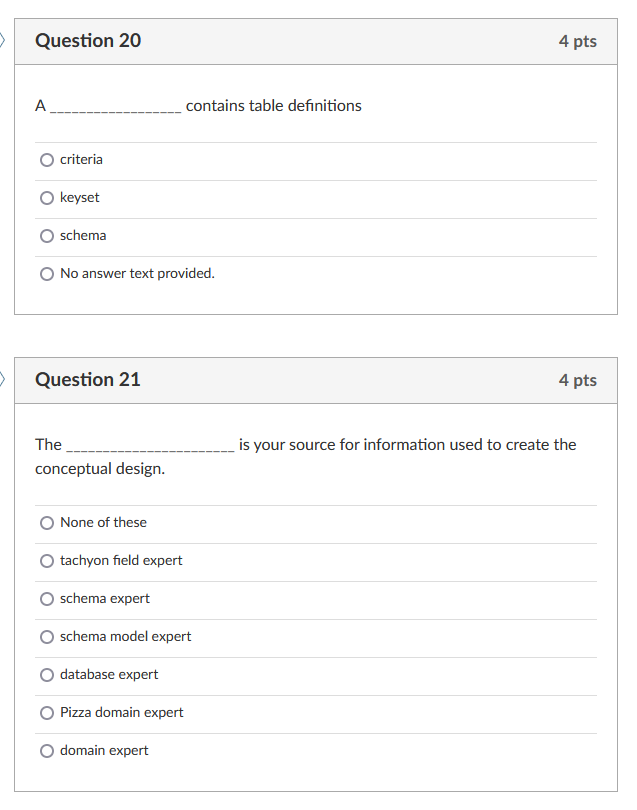The image size is (637, 810).
Task: Click the arrow marker beside Question 21
Action: coord(4,379)
